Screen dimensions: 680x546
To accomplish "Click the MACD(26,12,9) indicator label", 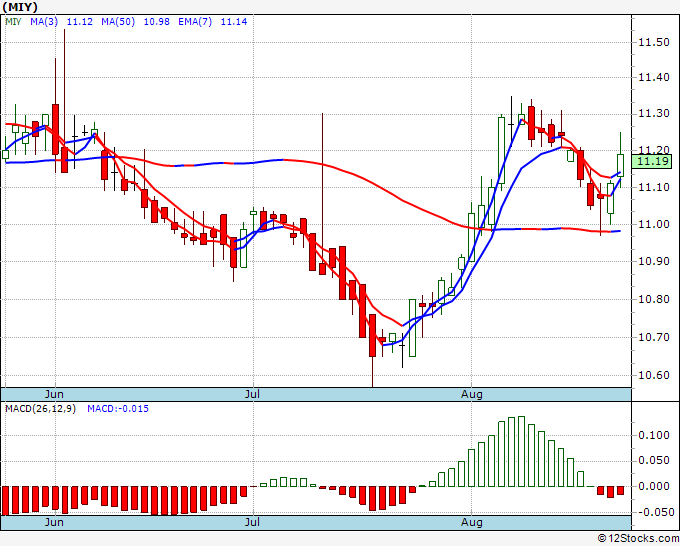I will pyautogui.click(x=40, y=409).
